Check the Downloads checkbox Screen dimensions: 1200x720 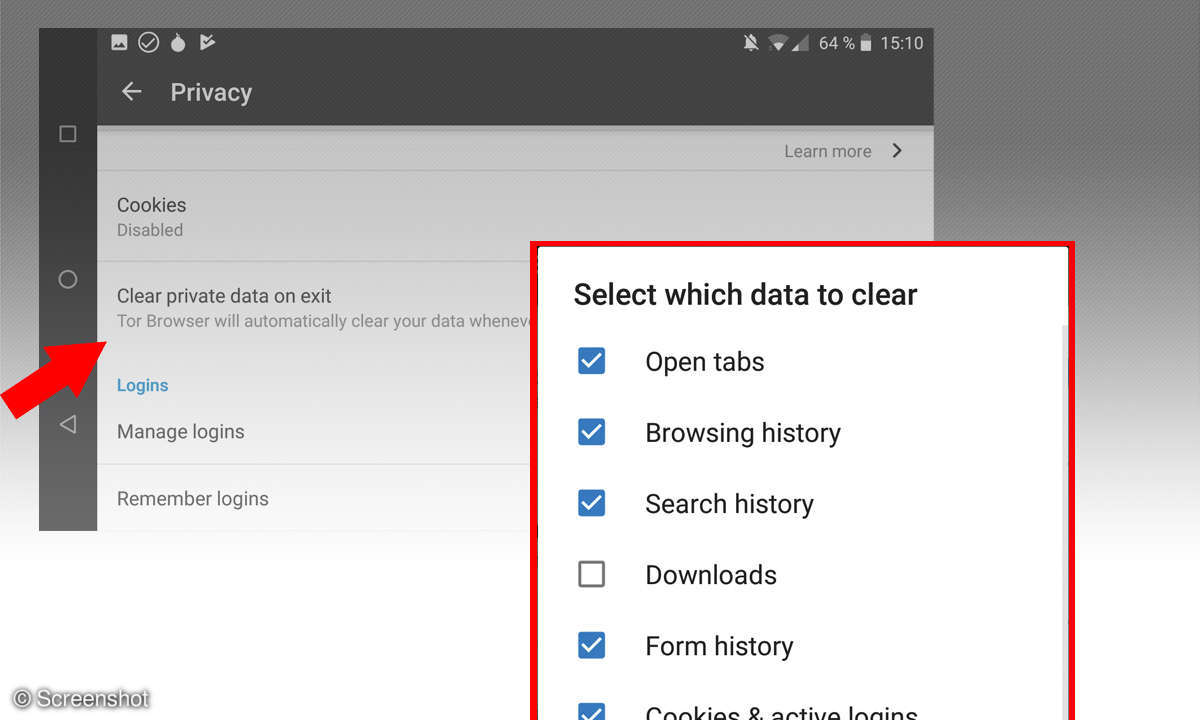[591, 574]
